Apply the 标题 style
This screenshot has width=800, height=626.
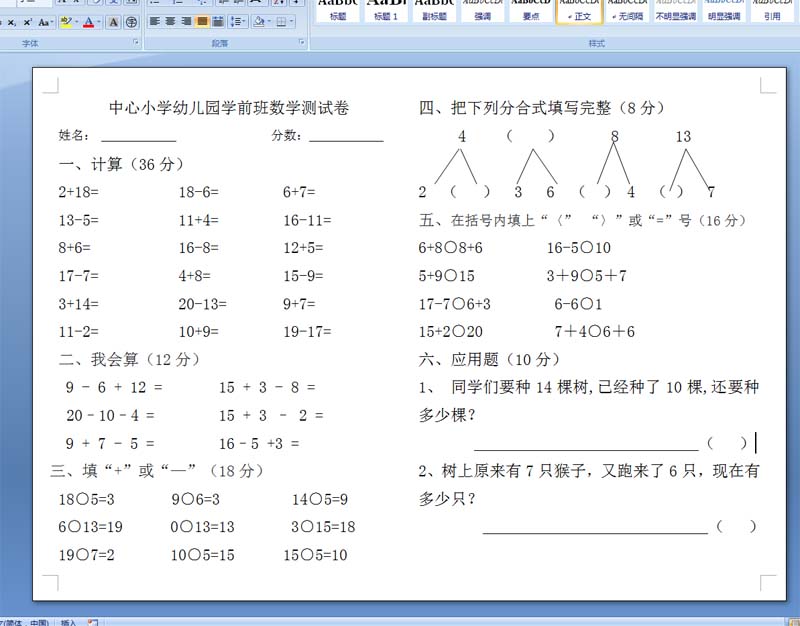click(338, 10)
